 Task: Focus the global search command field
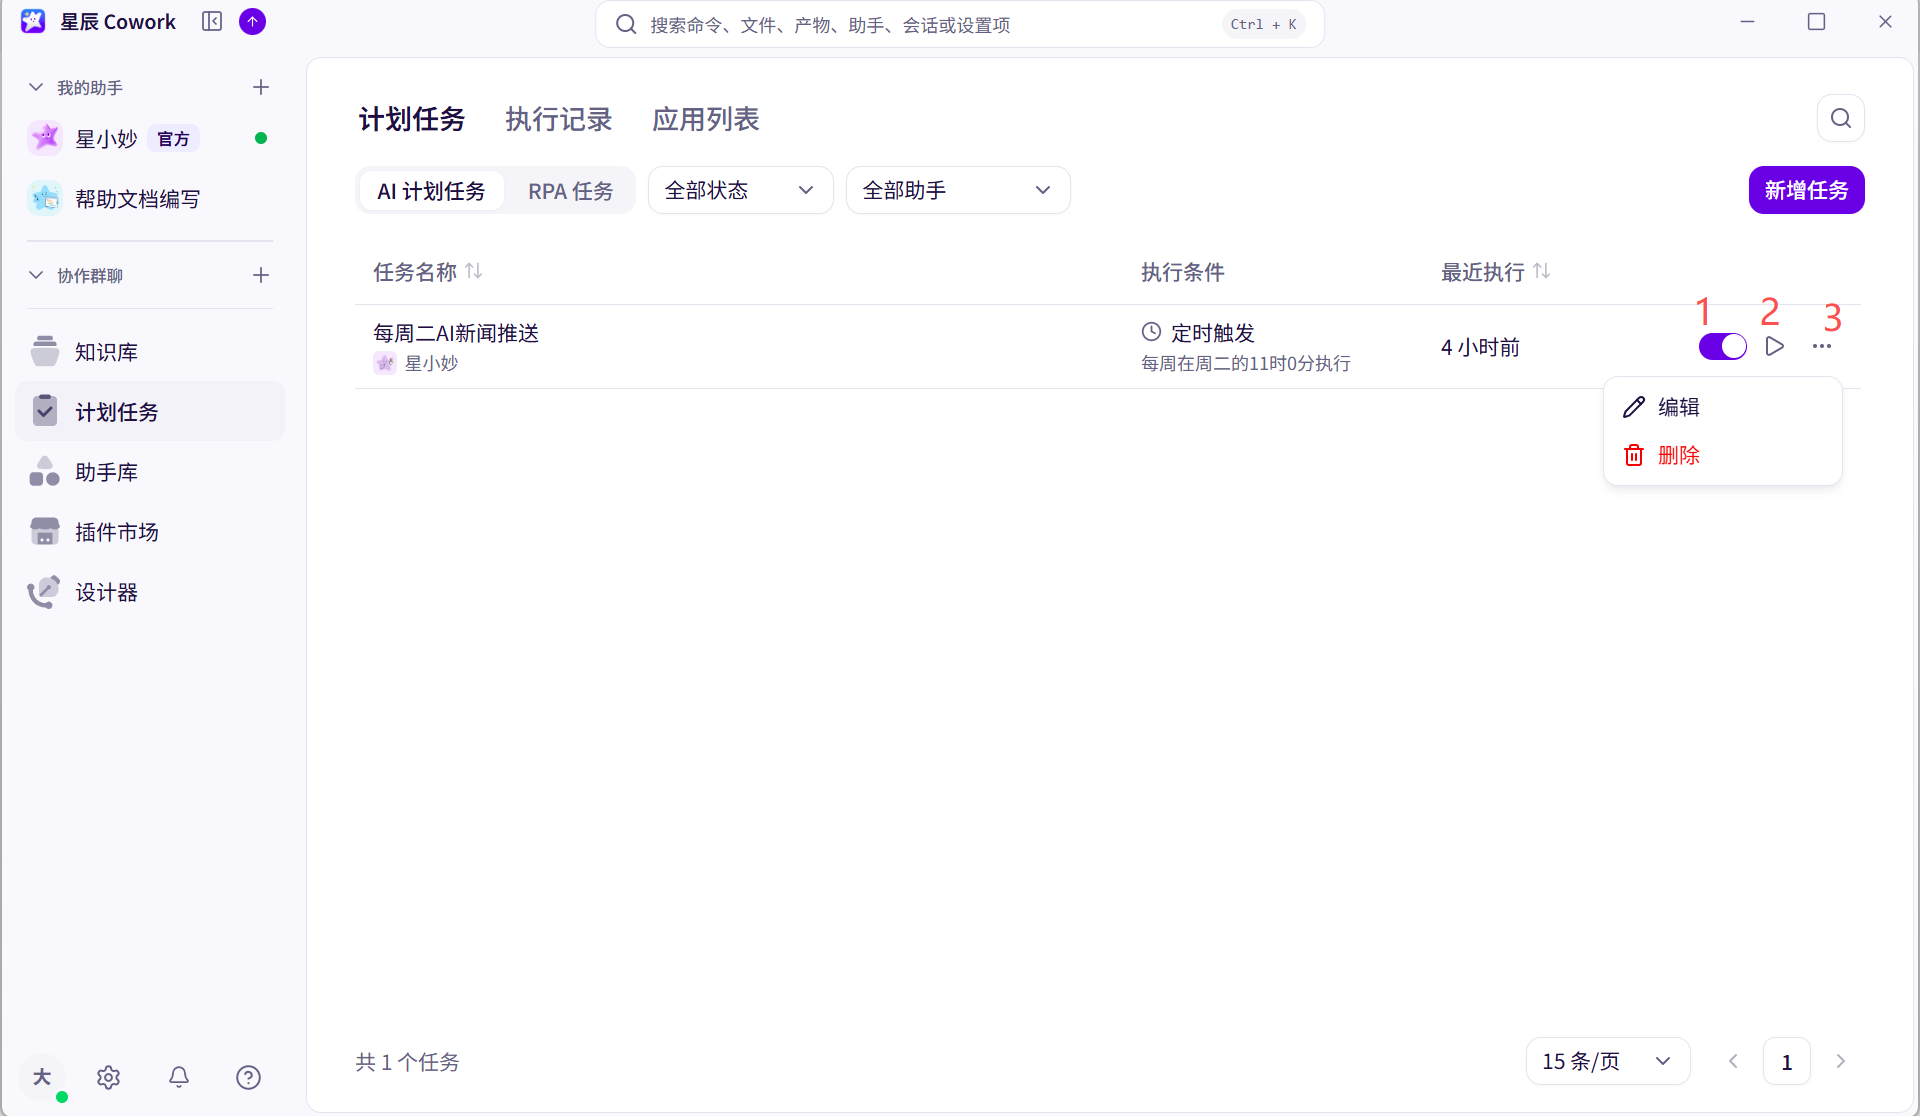tap(960, 24)
